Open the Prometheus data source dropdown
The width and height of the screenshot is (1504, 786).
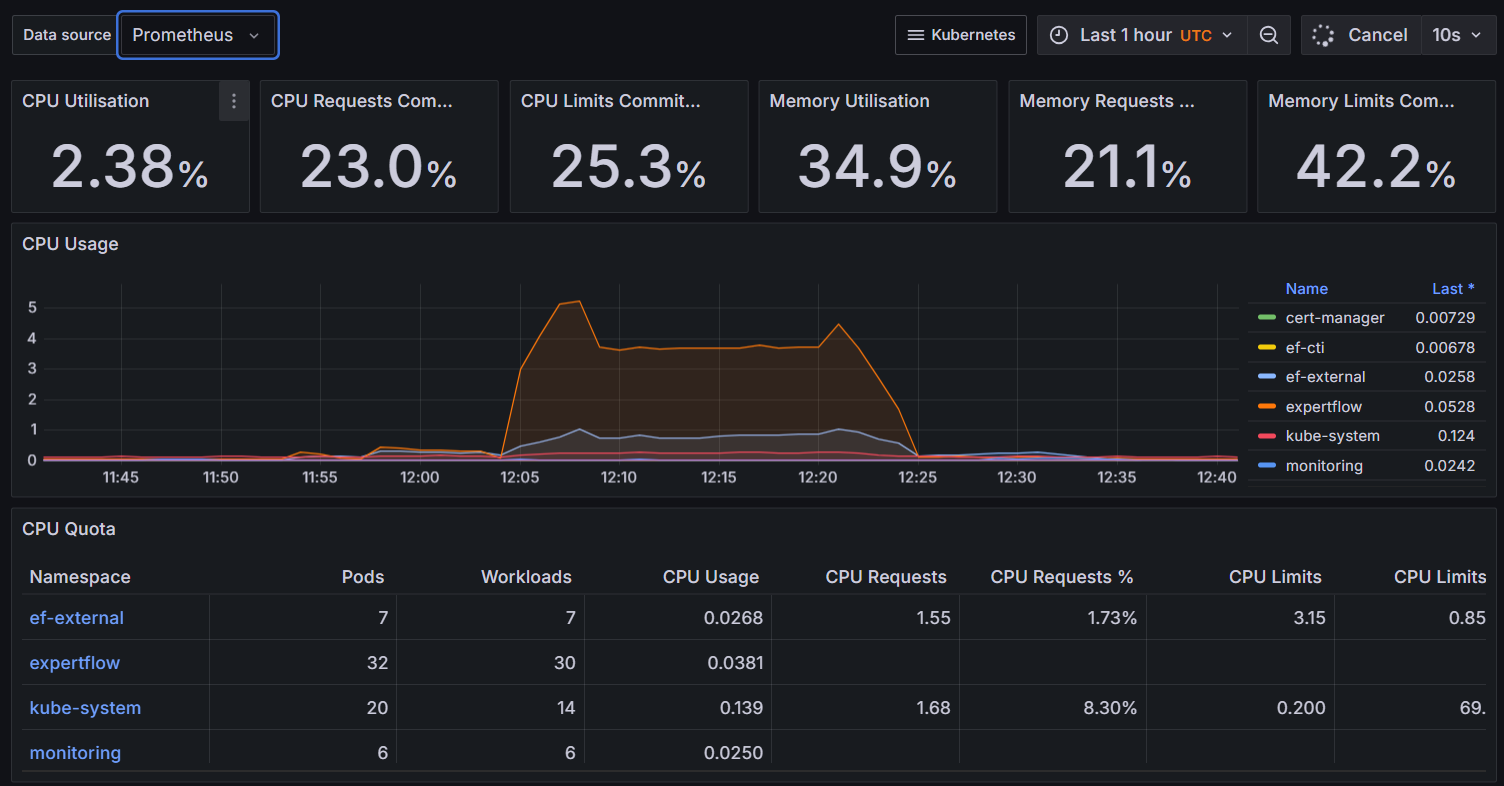click(x=197, y=35)
